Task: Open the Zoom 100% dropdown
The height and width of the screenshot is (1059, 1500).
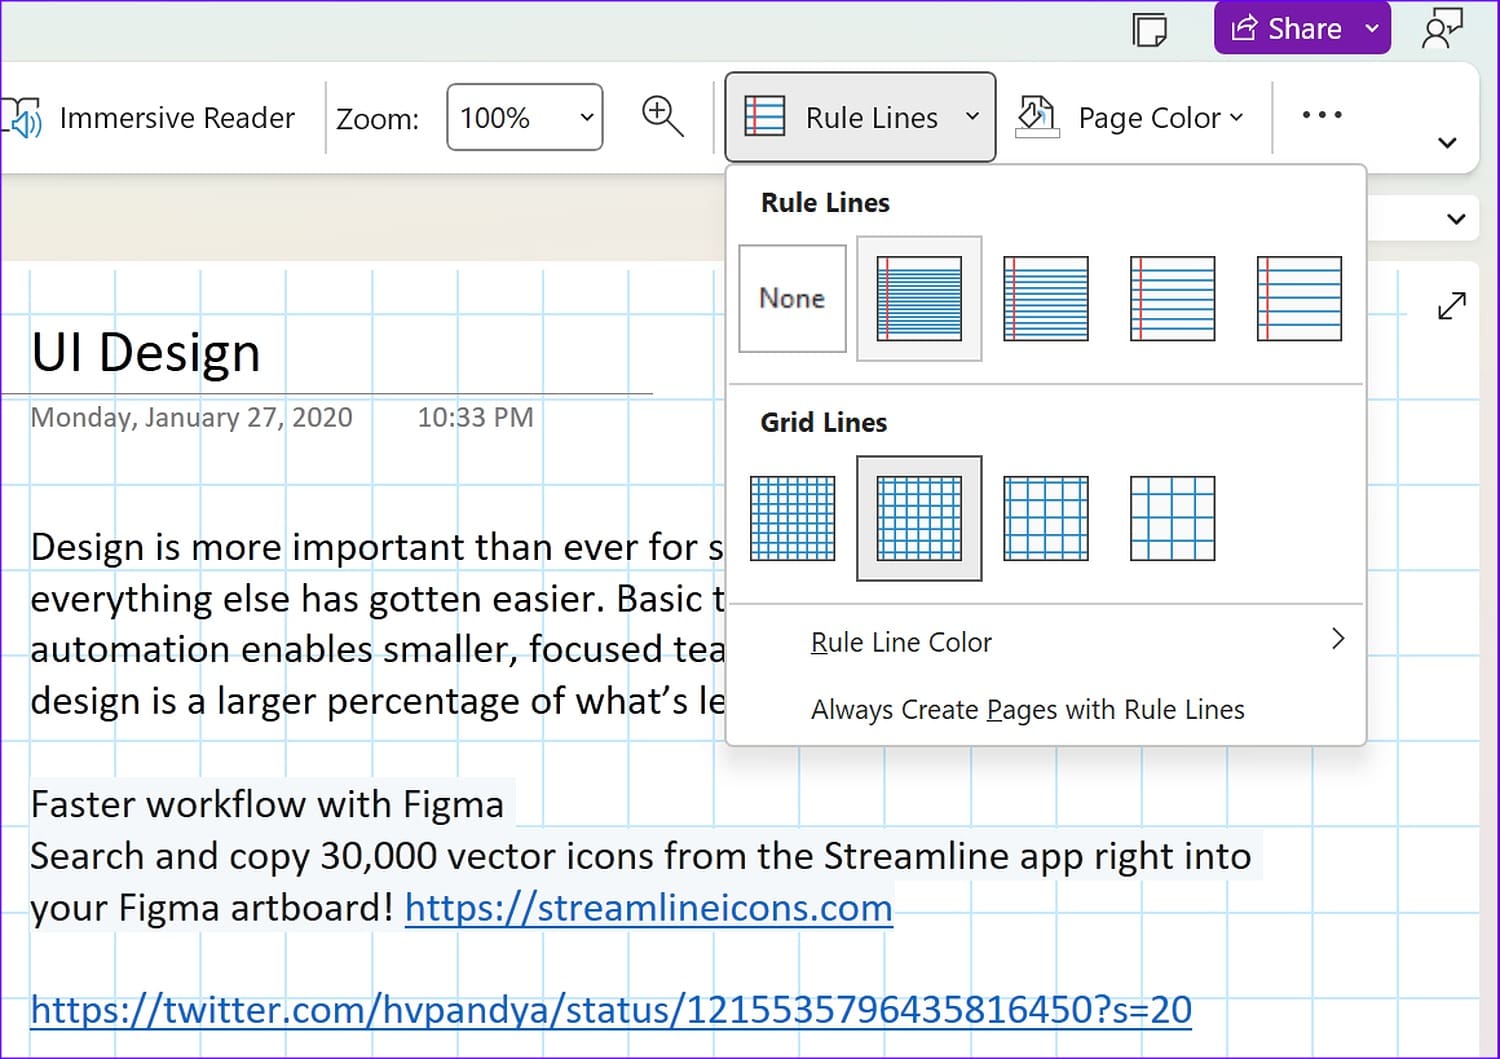Action: coord(525,118)
